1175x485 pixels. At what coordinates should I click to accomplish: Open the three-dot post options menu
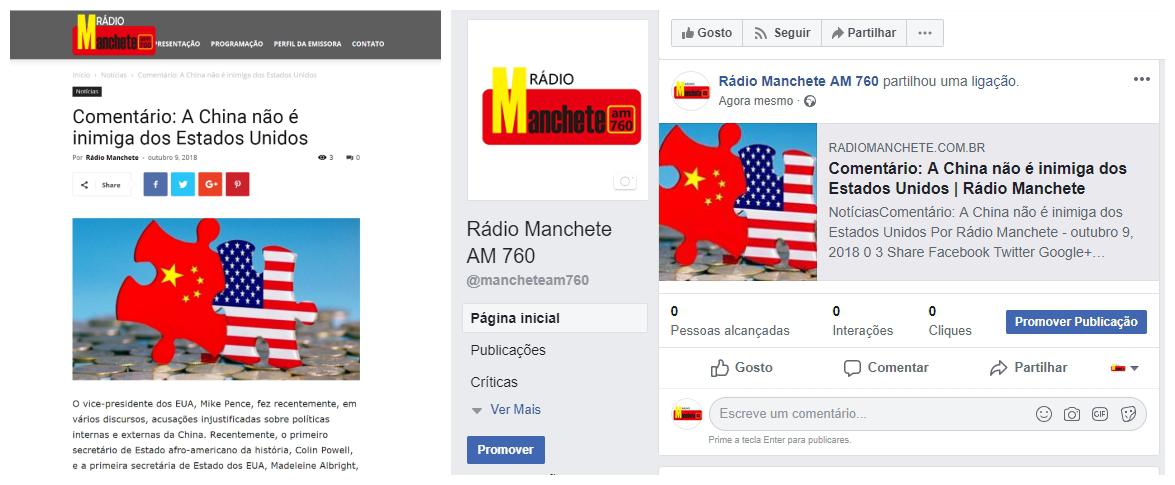point(1141,79)
